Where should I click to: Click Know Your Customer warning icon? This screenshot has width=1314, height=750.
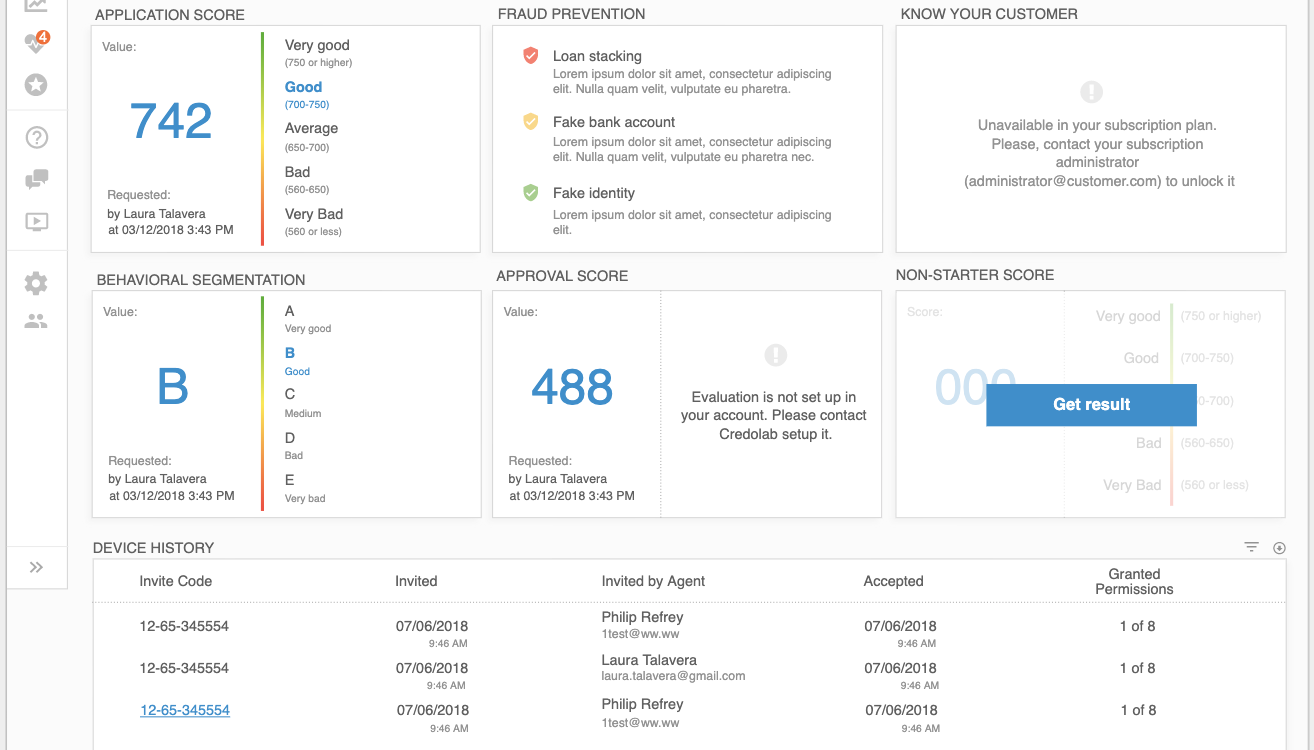(1091, 92)
